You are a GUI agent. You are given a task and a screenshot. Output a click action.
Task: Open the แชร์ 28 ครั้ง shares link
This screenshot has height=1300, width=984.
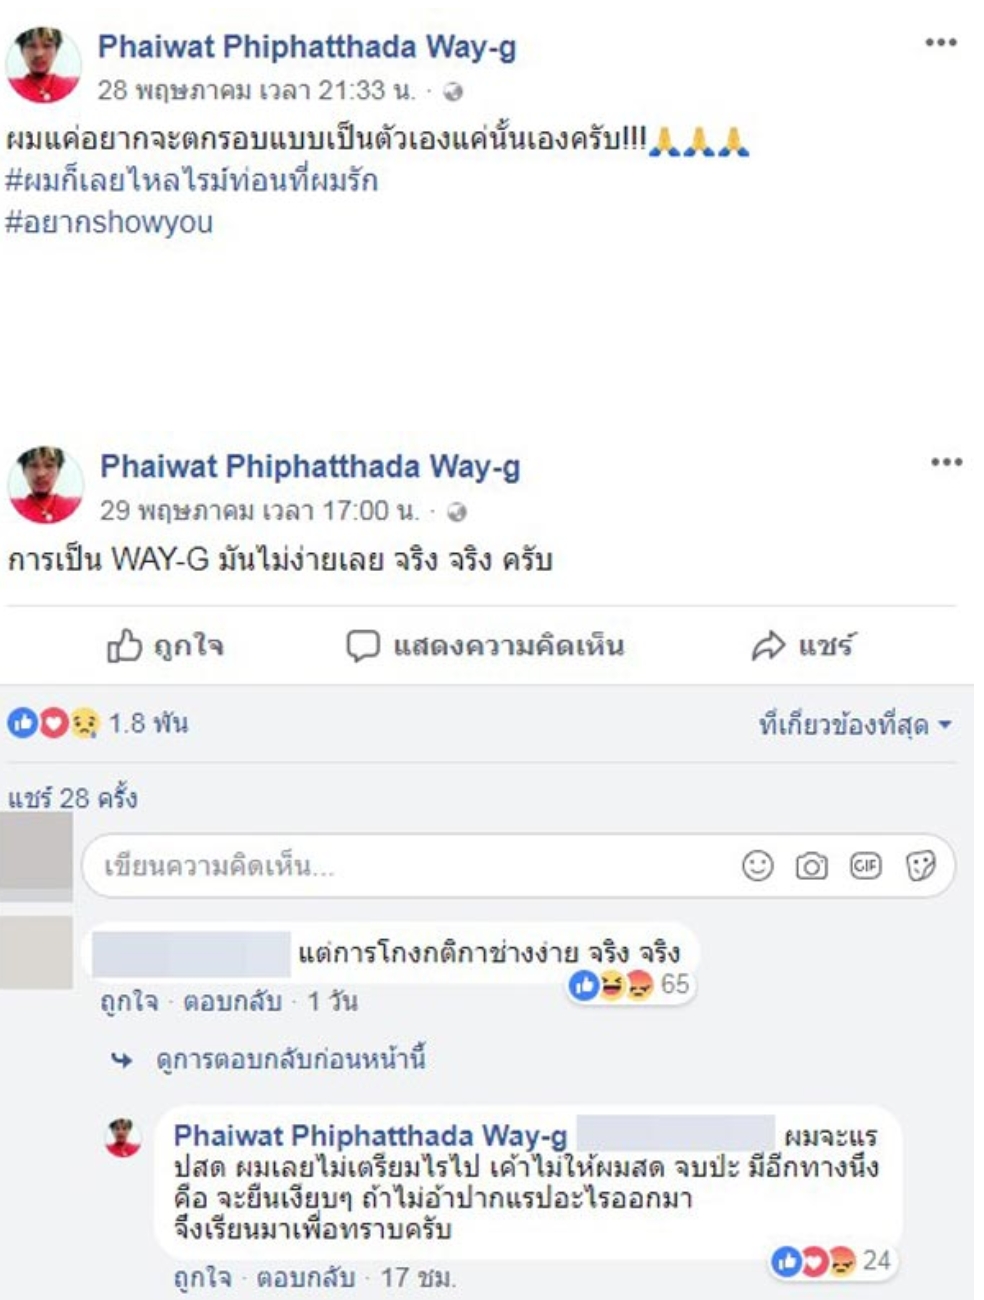tap(73, 798)
